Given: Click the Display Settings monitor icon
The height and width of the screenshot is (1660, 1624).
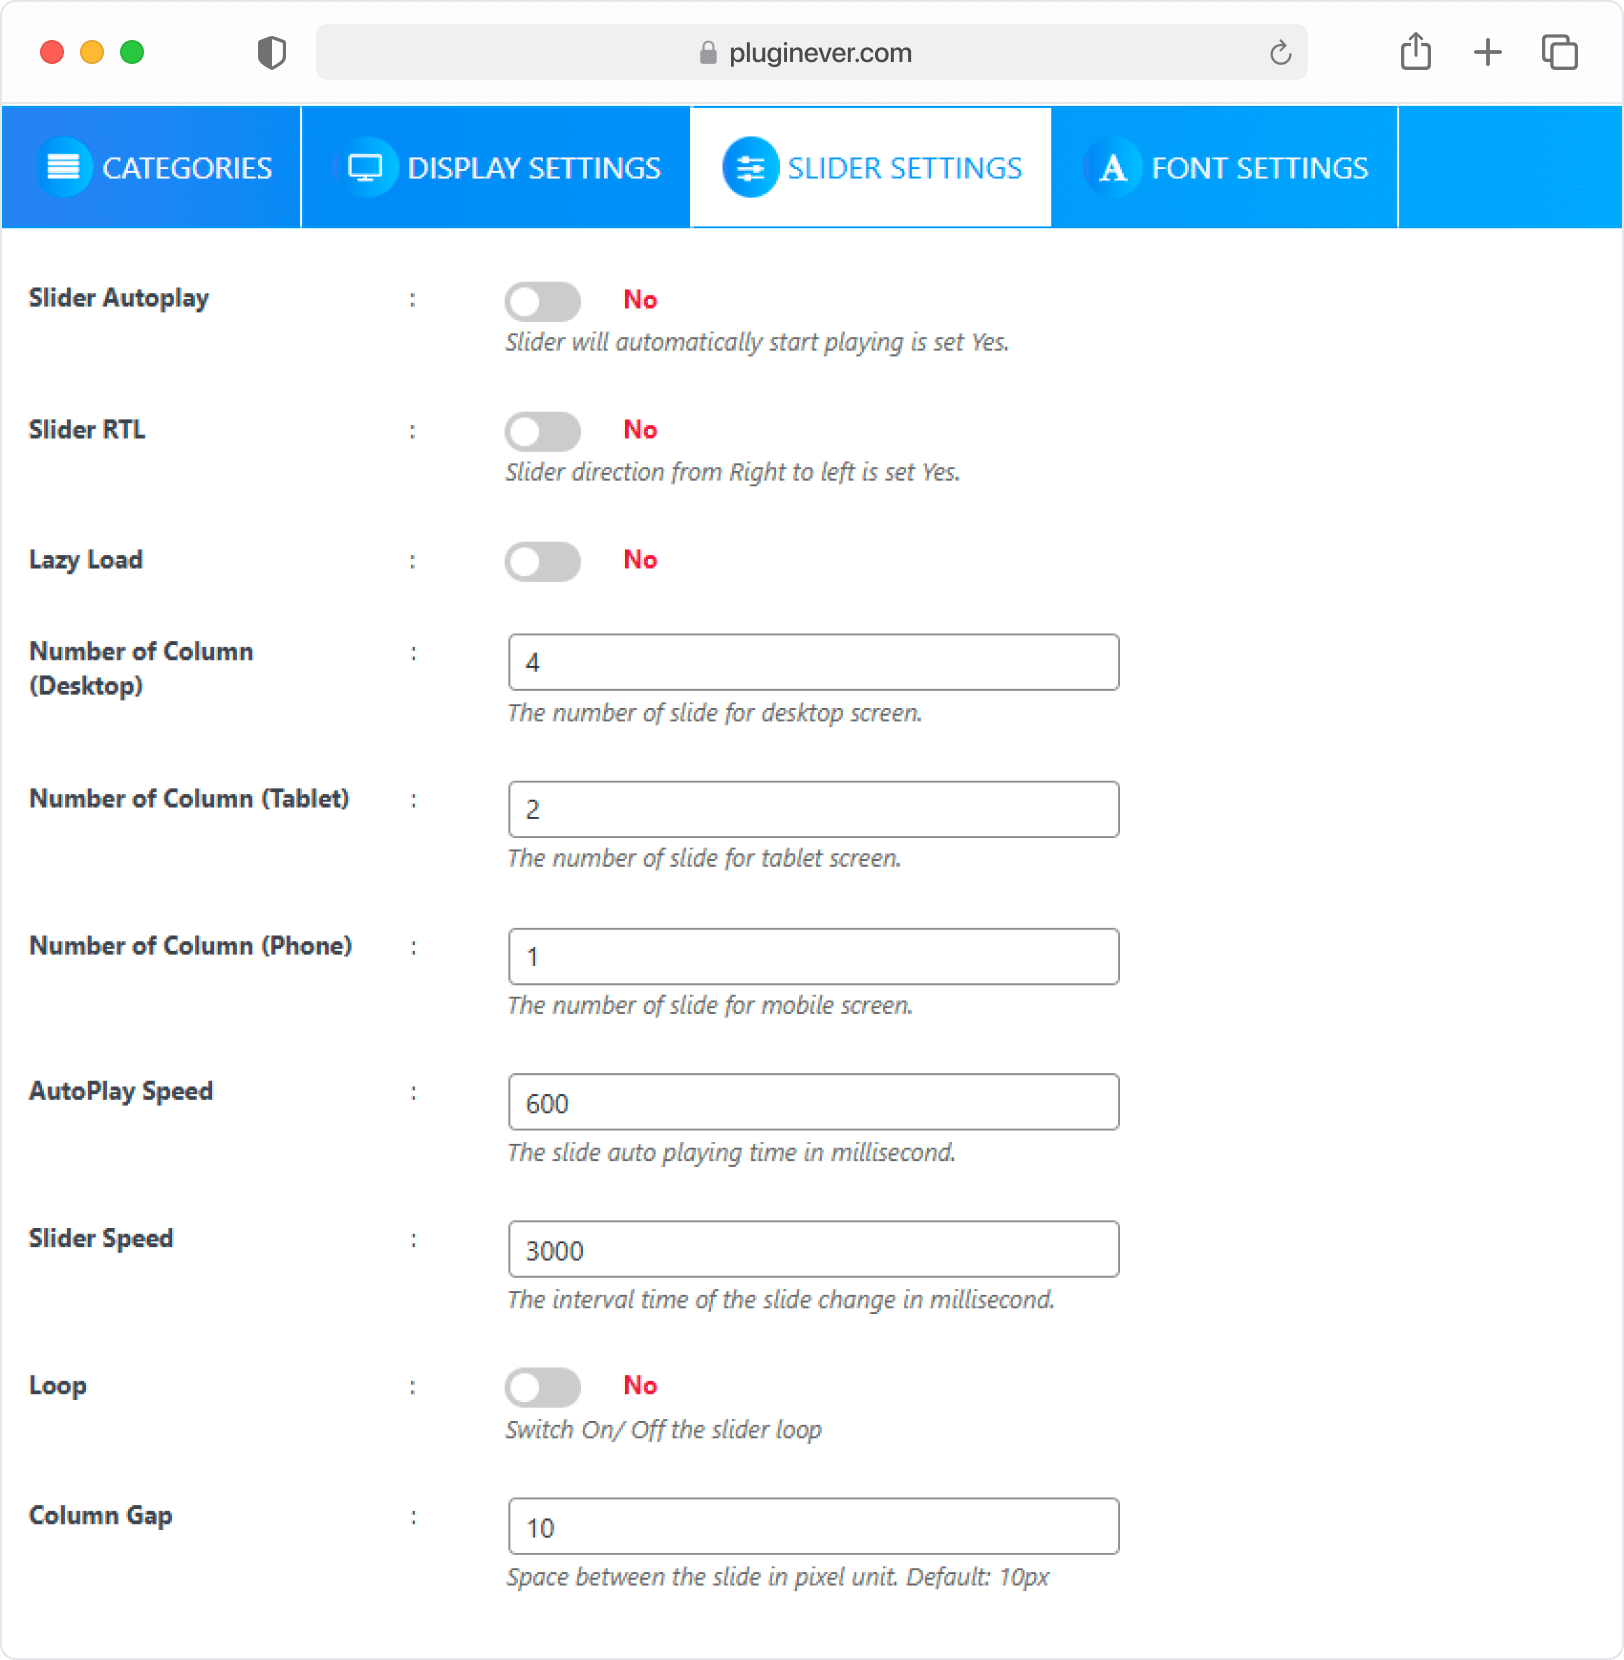Looking at the screenshot, I should pos(365,167).
